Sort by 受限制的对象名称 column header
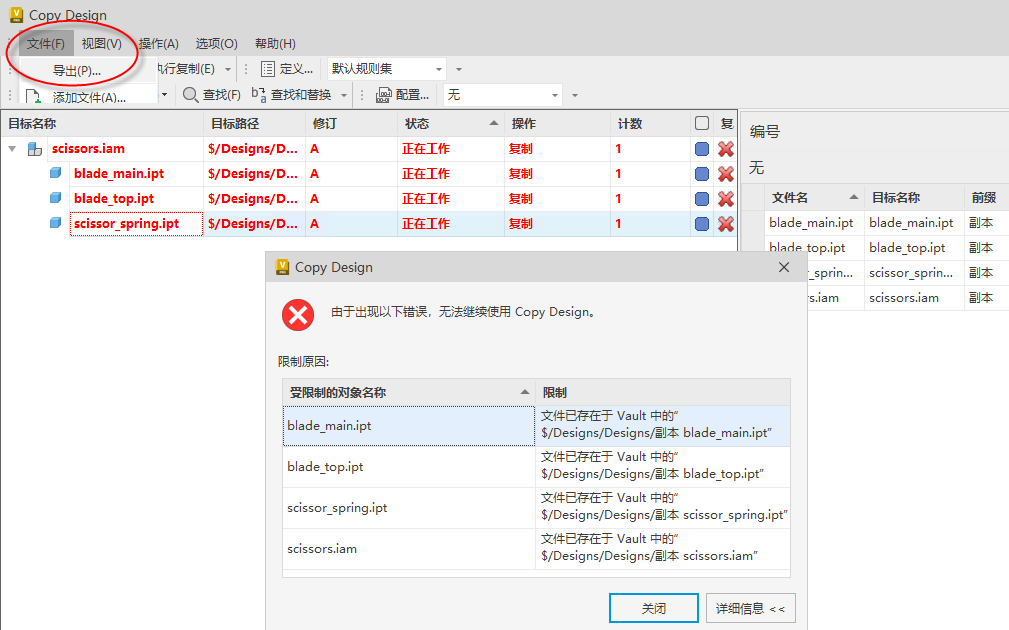The image size is (1009, 630). (x=409, y=392)
